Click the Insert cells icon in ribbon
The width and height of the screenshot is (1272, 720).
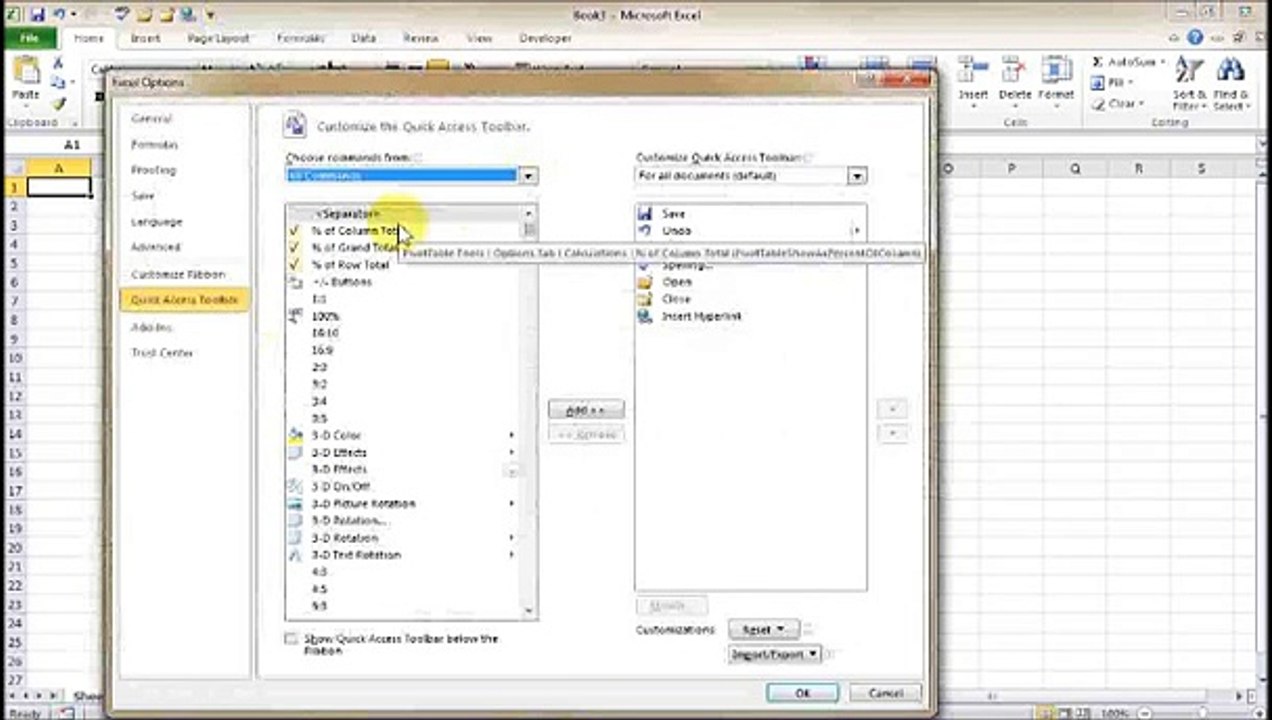point(972,70)
